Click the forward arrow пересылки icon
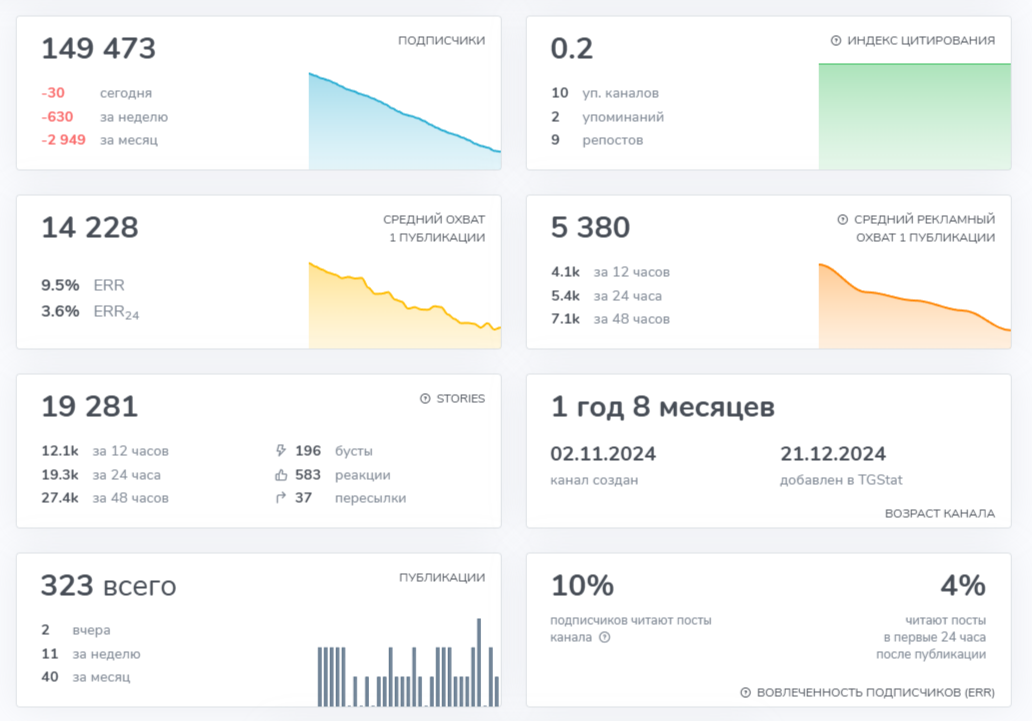 pos(281,498)
